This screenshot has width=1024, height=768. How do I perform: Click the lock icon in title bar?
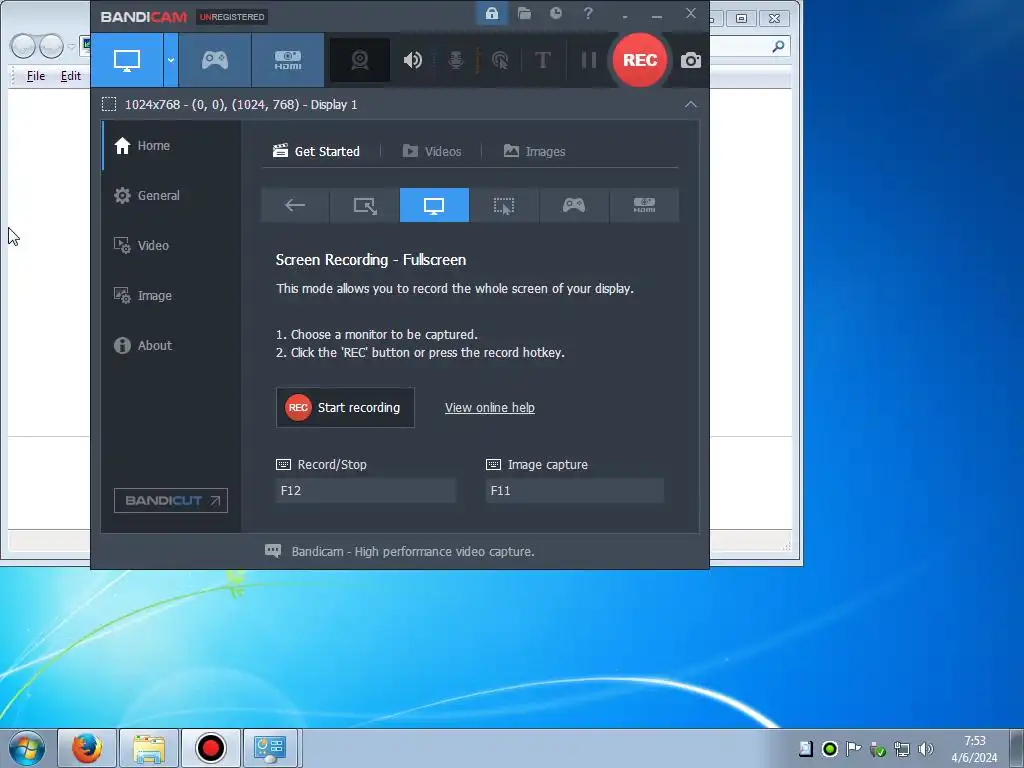point(492,14)
